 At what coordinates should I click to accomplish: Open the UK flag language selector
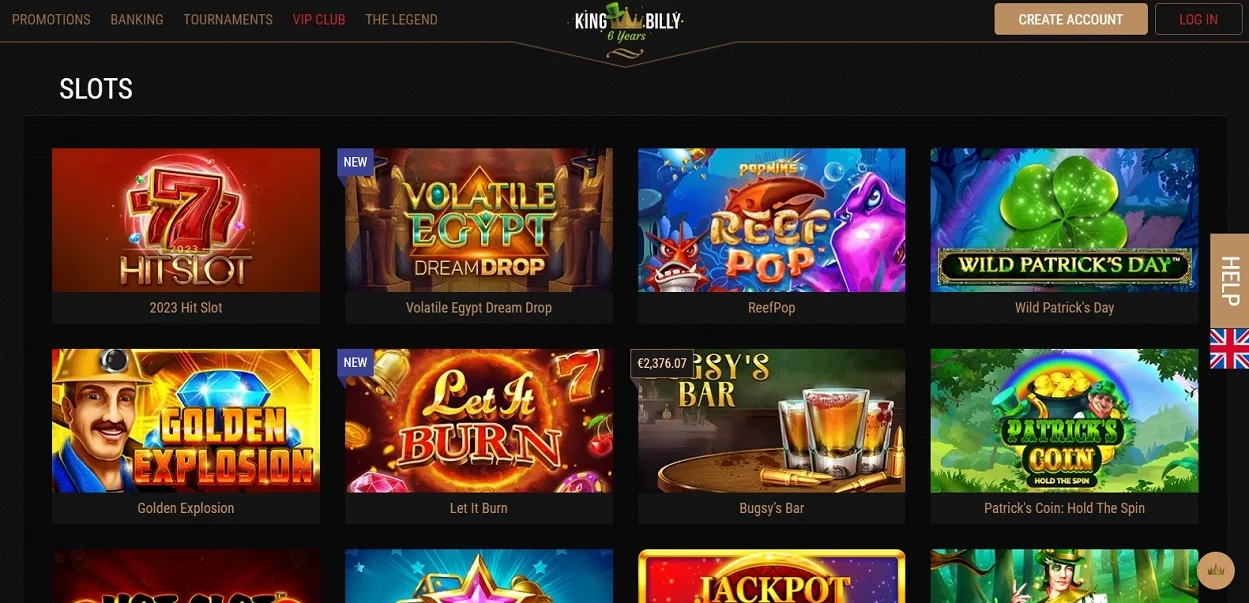click(x=1229, y=349)
